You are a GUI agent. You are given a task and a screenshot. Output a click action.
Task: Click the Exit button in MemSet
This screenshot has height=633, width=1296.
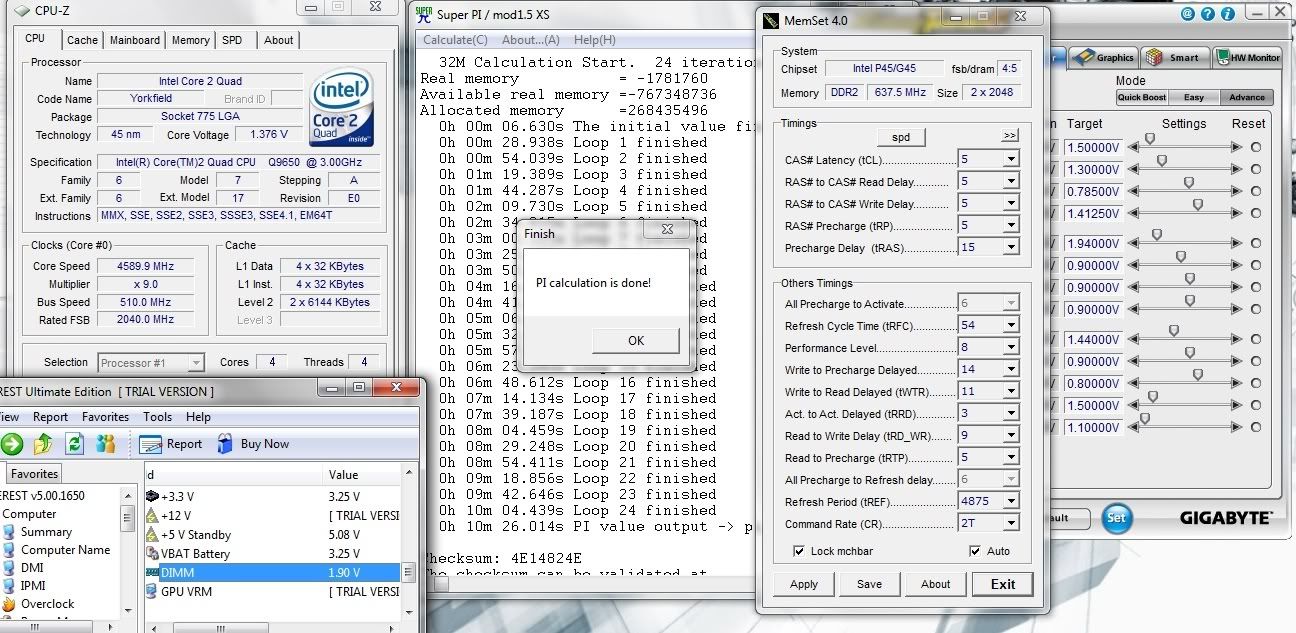coord(1002,584)
